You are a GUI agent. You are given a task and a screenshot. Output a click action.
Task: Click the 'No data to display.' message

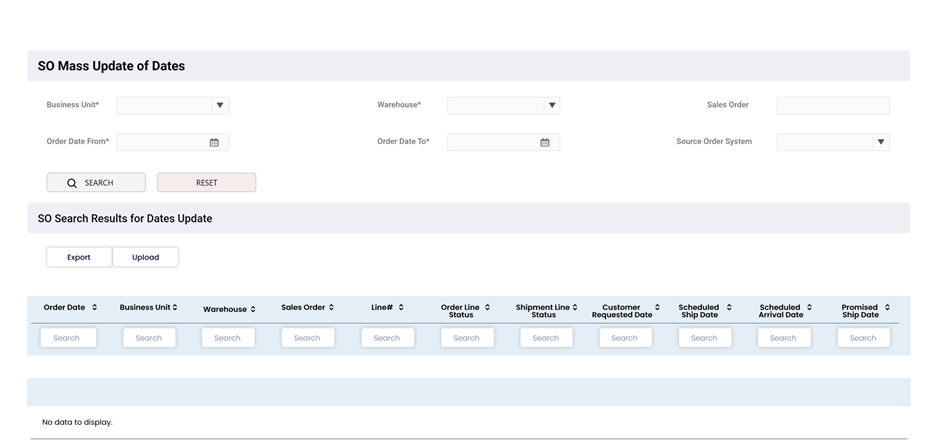click(x=77, y=423)
